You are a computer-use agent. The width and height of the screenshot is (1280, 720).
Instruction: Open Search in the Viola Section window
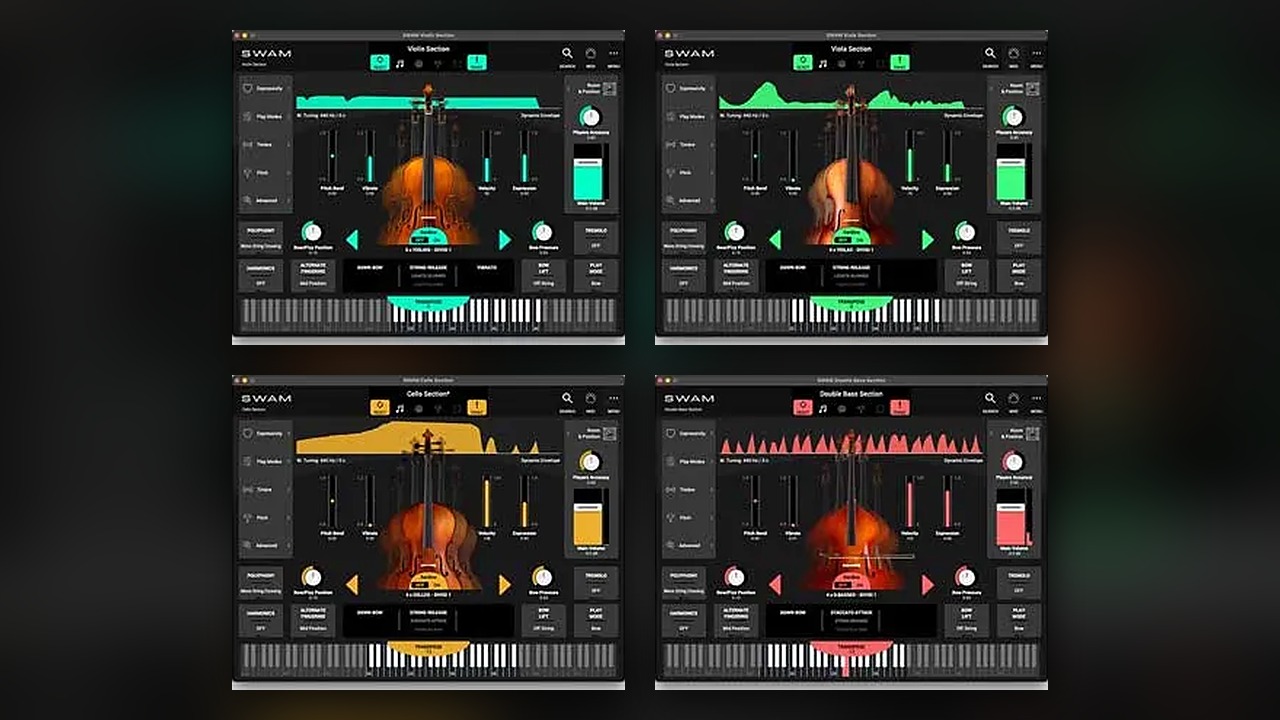coord(990,54)
